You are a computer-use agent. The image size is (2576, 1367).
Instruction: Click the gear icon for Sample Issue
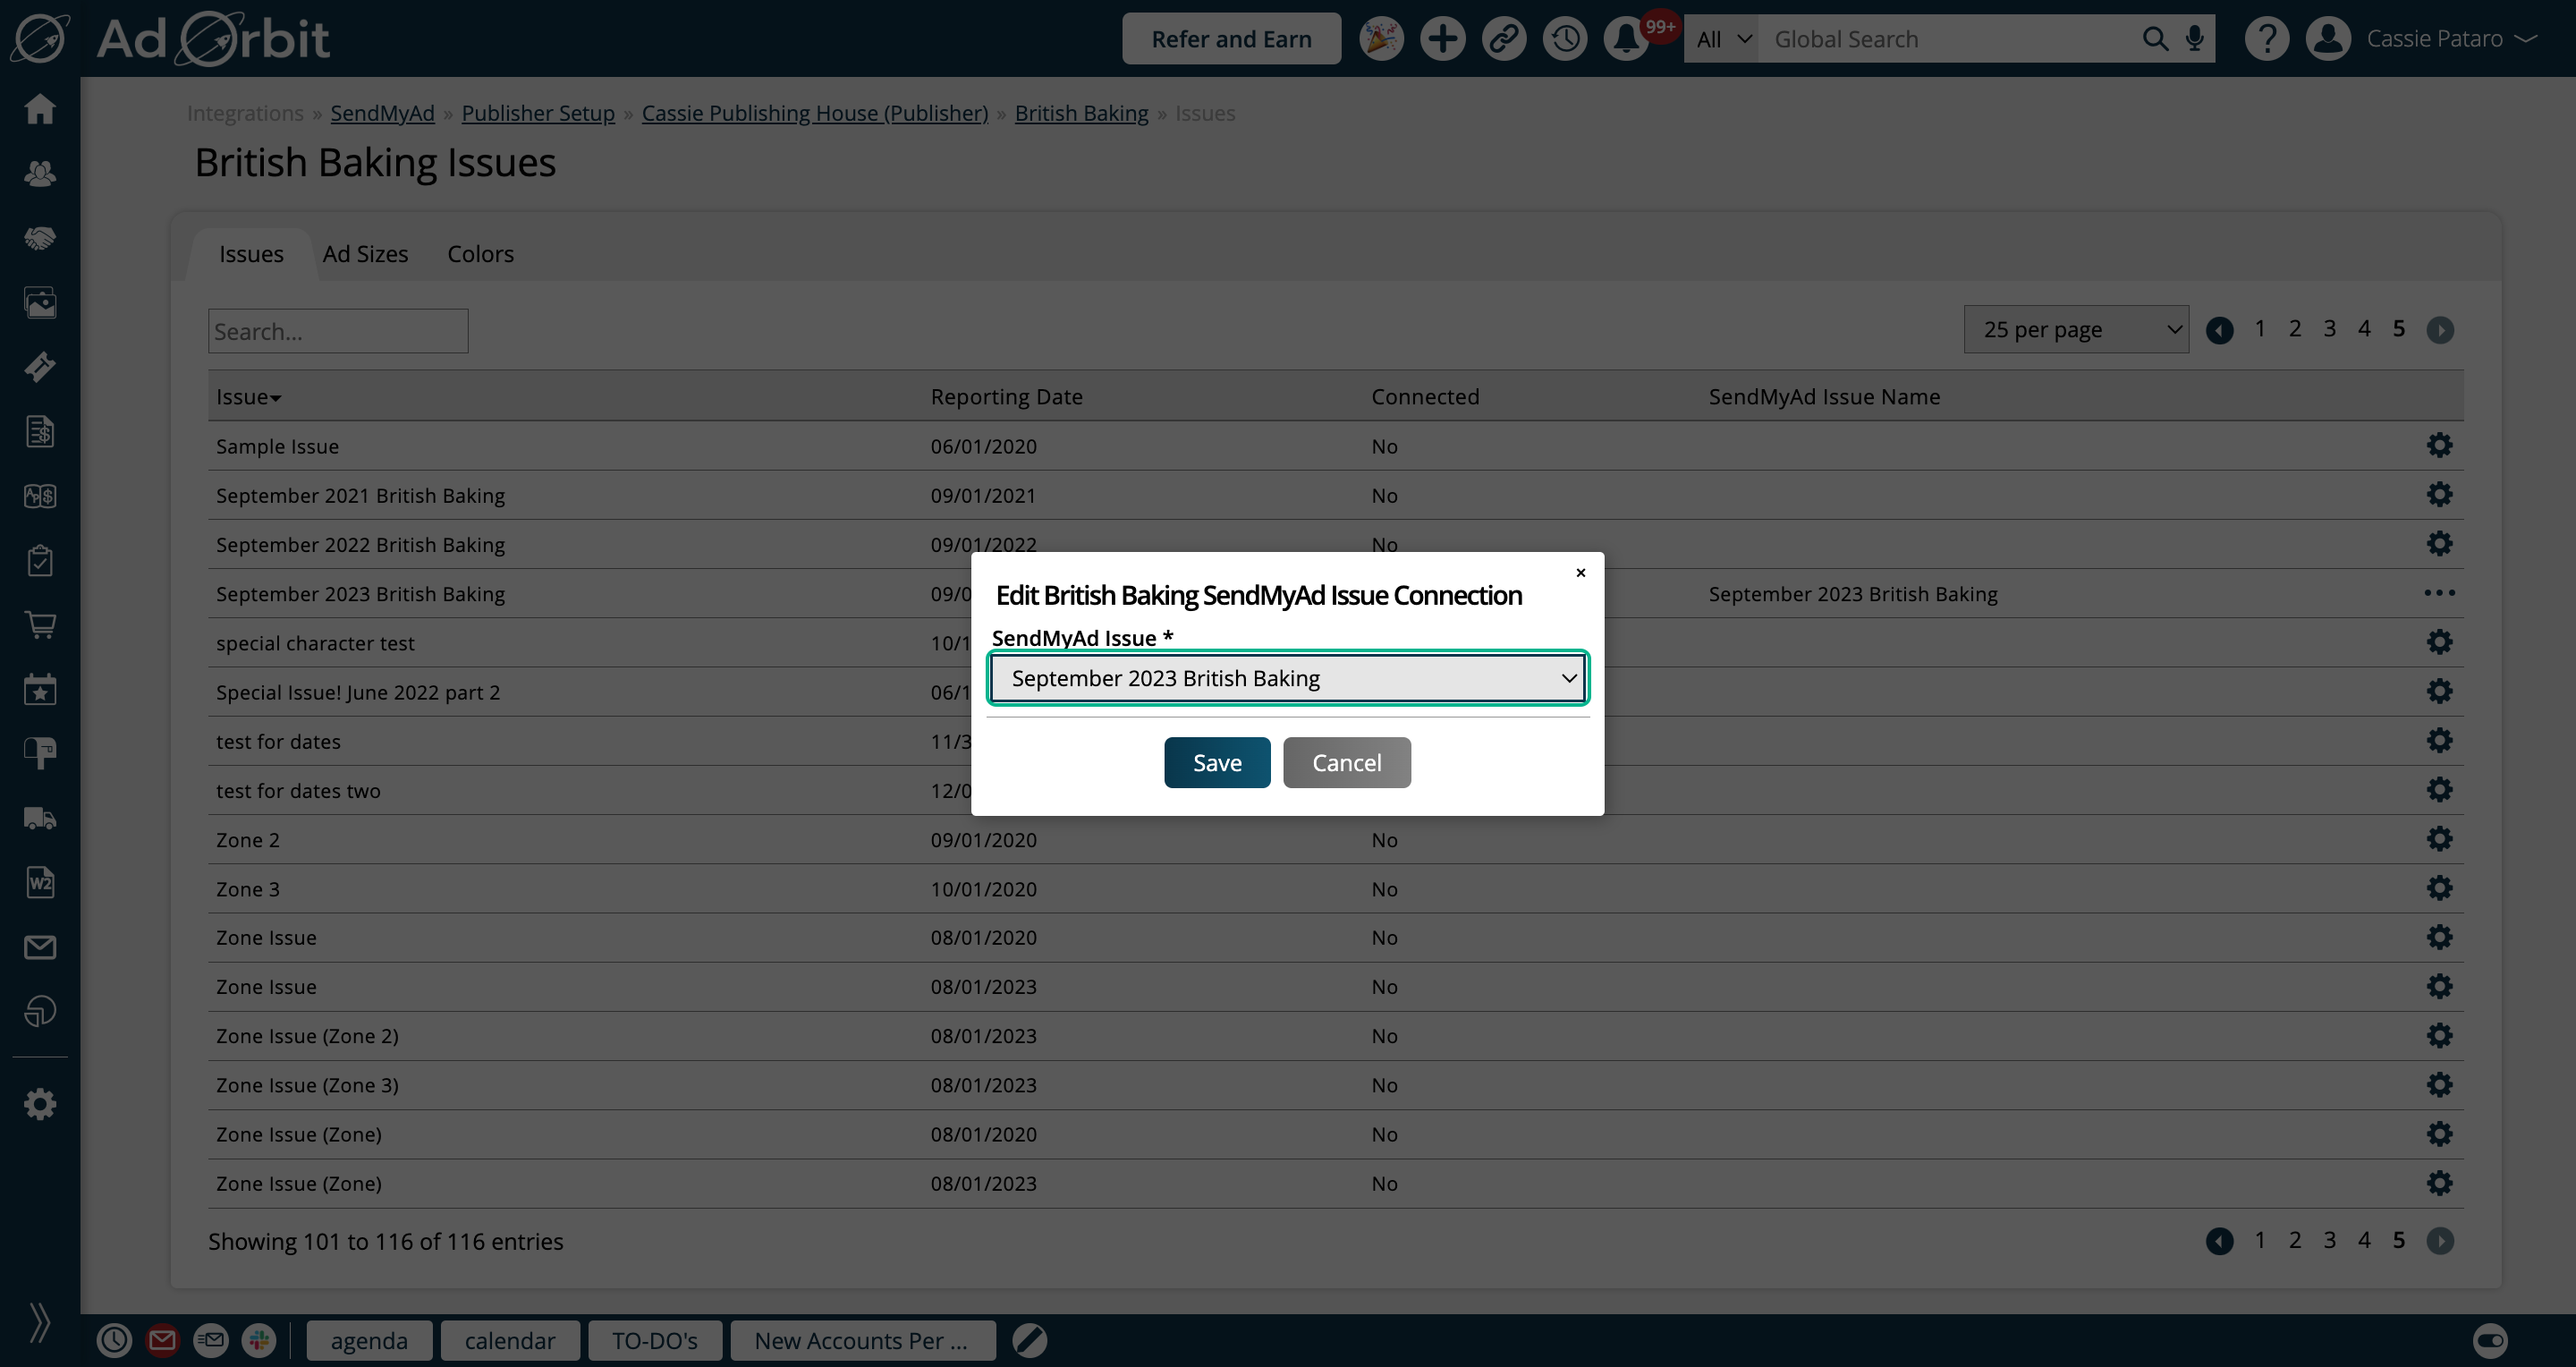pos(2439,445)
